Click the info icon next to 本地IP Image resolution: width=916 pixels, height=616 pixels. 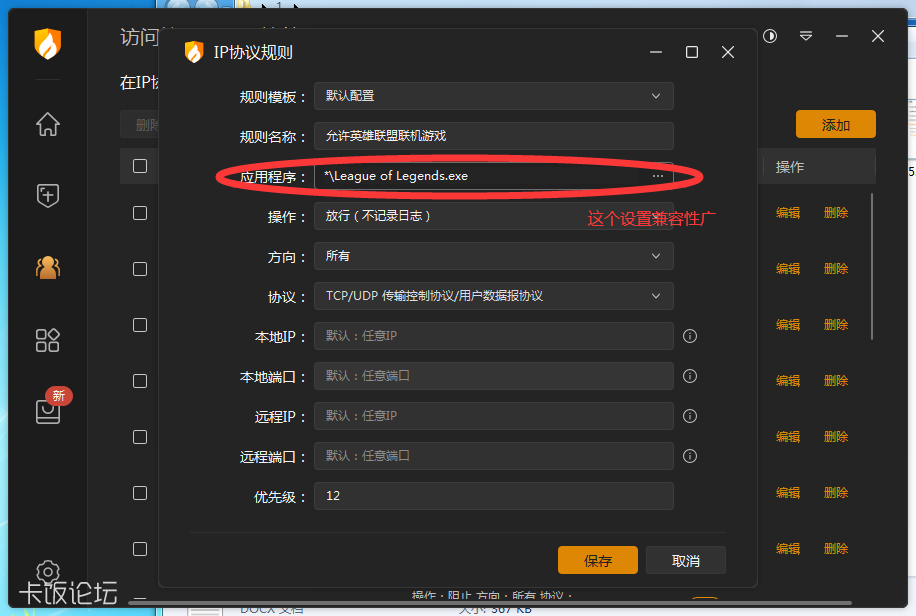pos(690,336)
